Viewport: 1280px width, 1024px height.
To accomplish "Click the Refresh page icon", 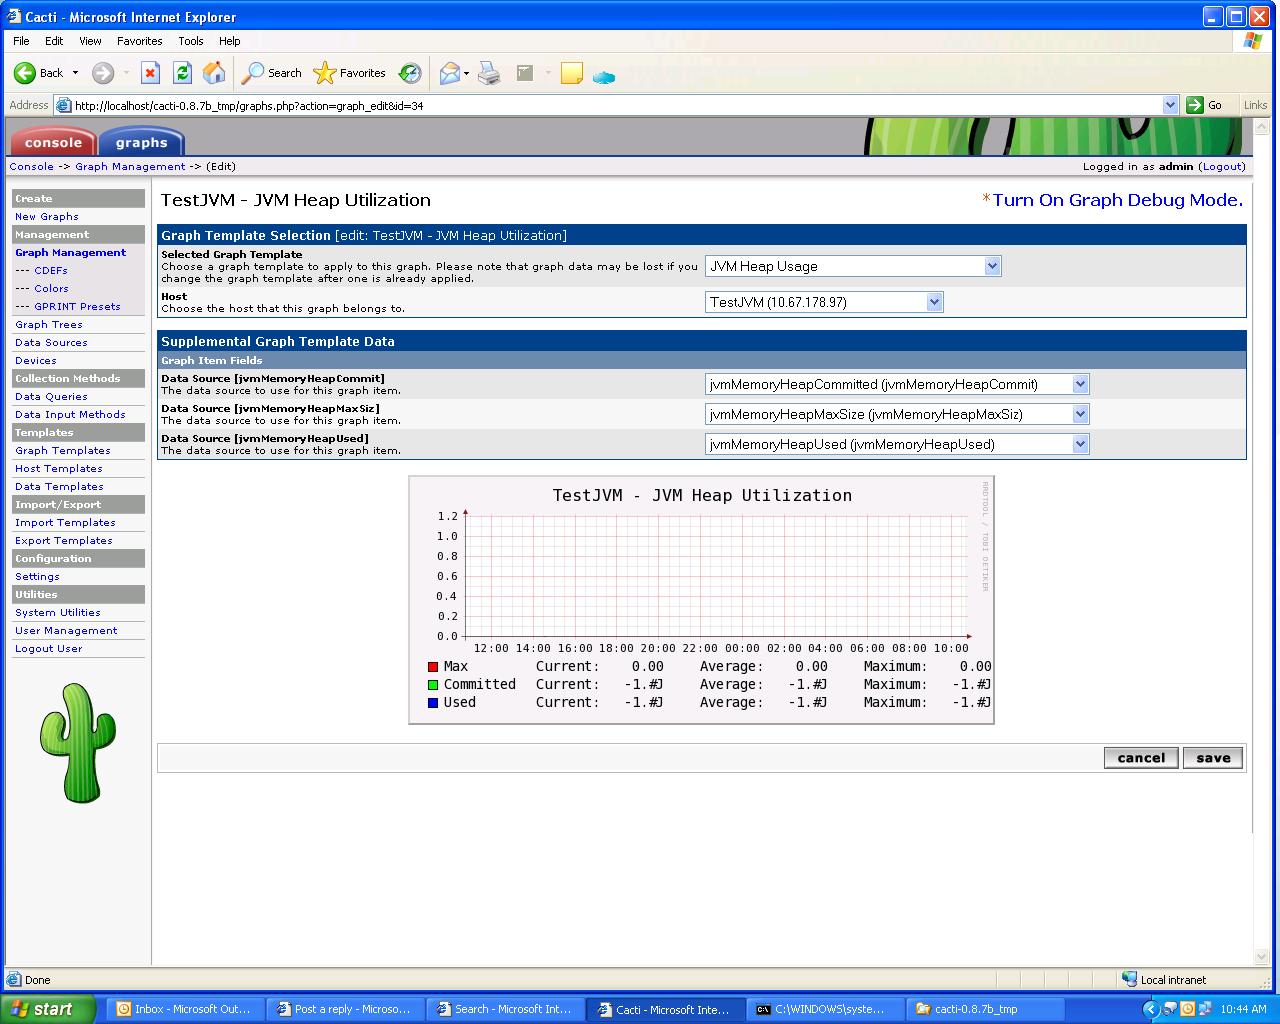I will (182, 73).
